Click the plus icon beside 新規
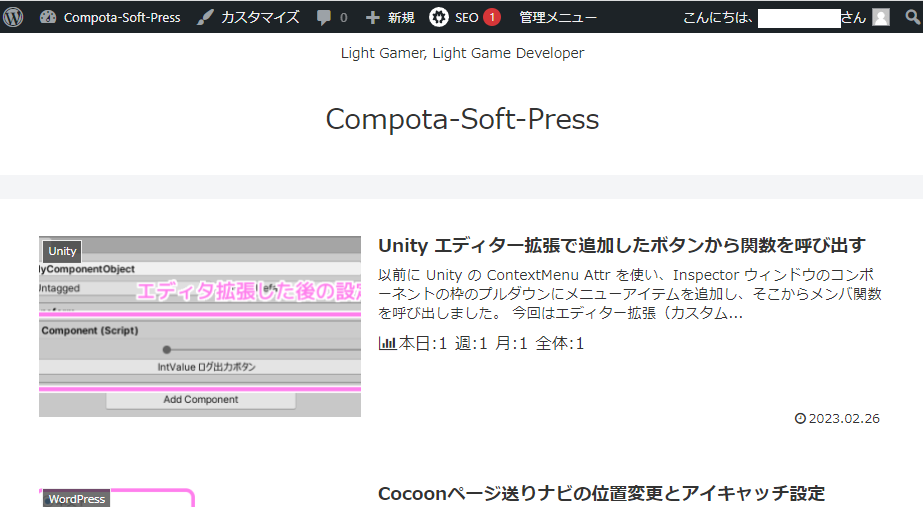This screenshot has height=507, width=923. tap(372, 18)
